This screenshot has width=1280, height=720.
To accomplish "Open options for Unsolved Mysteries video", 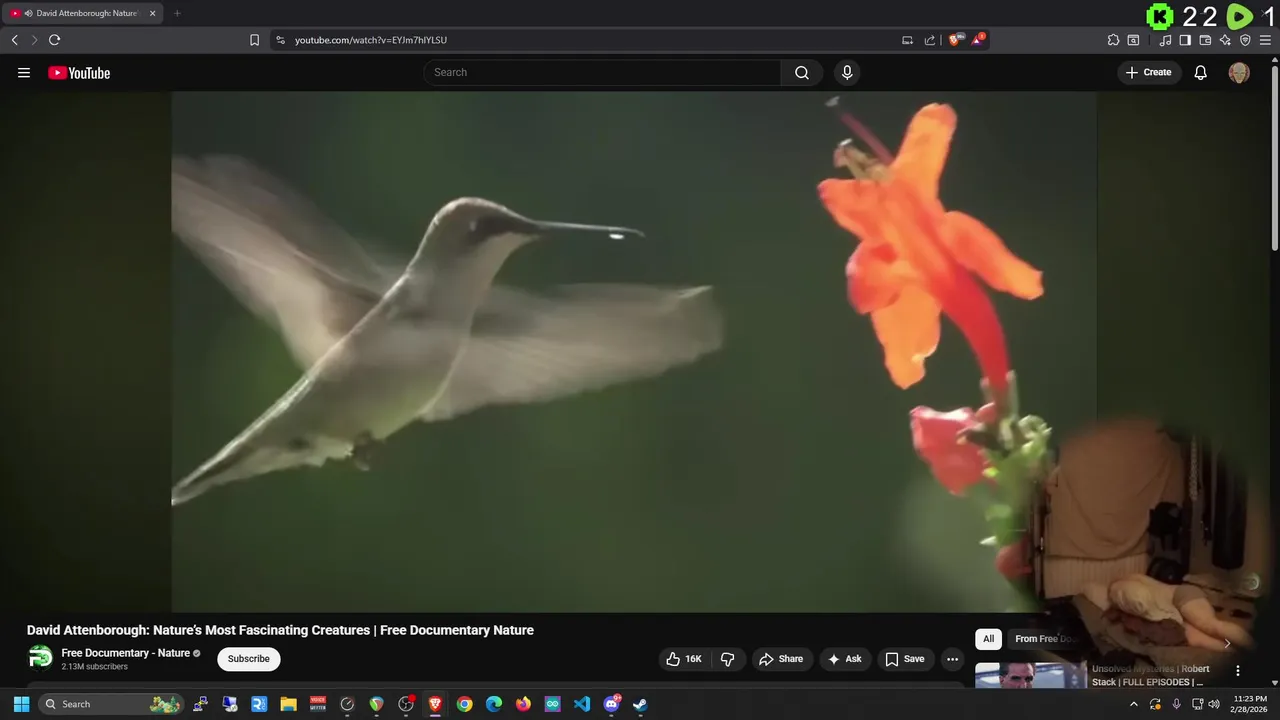I will click(x=1238, y=671).
